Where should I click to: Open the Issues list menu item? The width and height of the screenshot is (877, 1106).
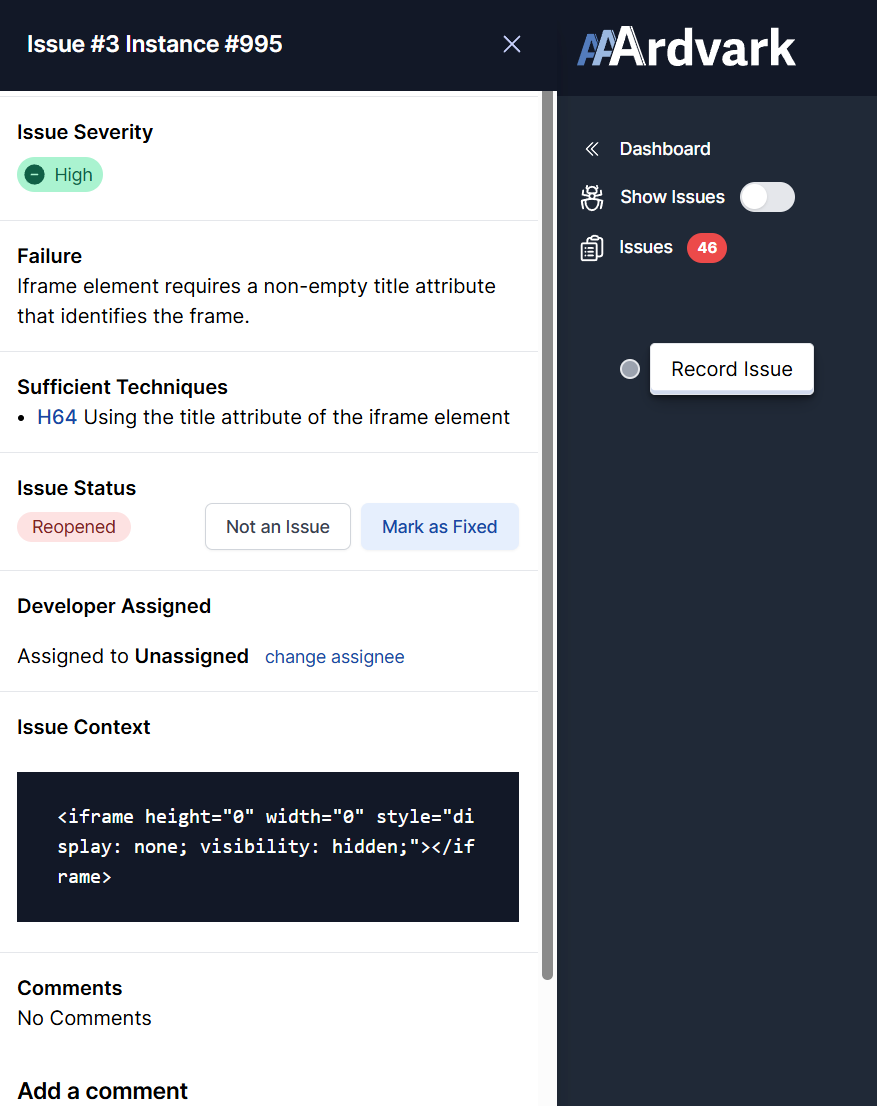click(646, 247)
